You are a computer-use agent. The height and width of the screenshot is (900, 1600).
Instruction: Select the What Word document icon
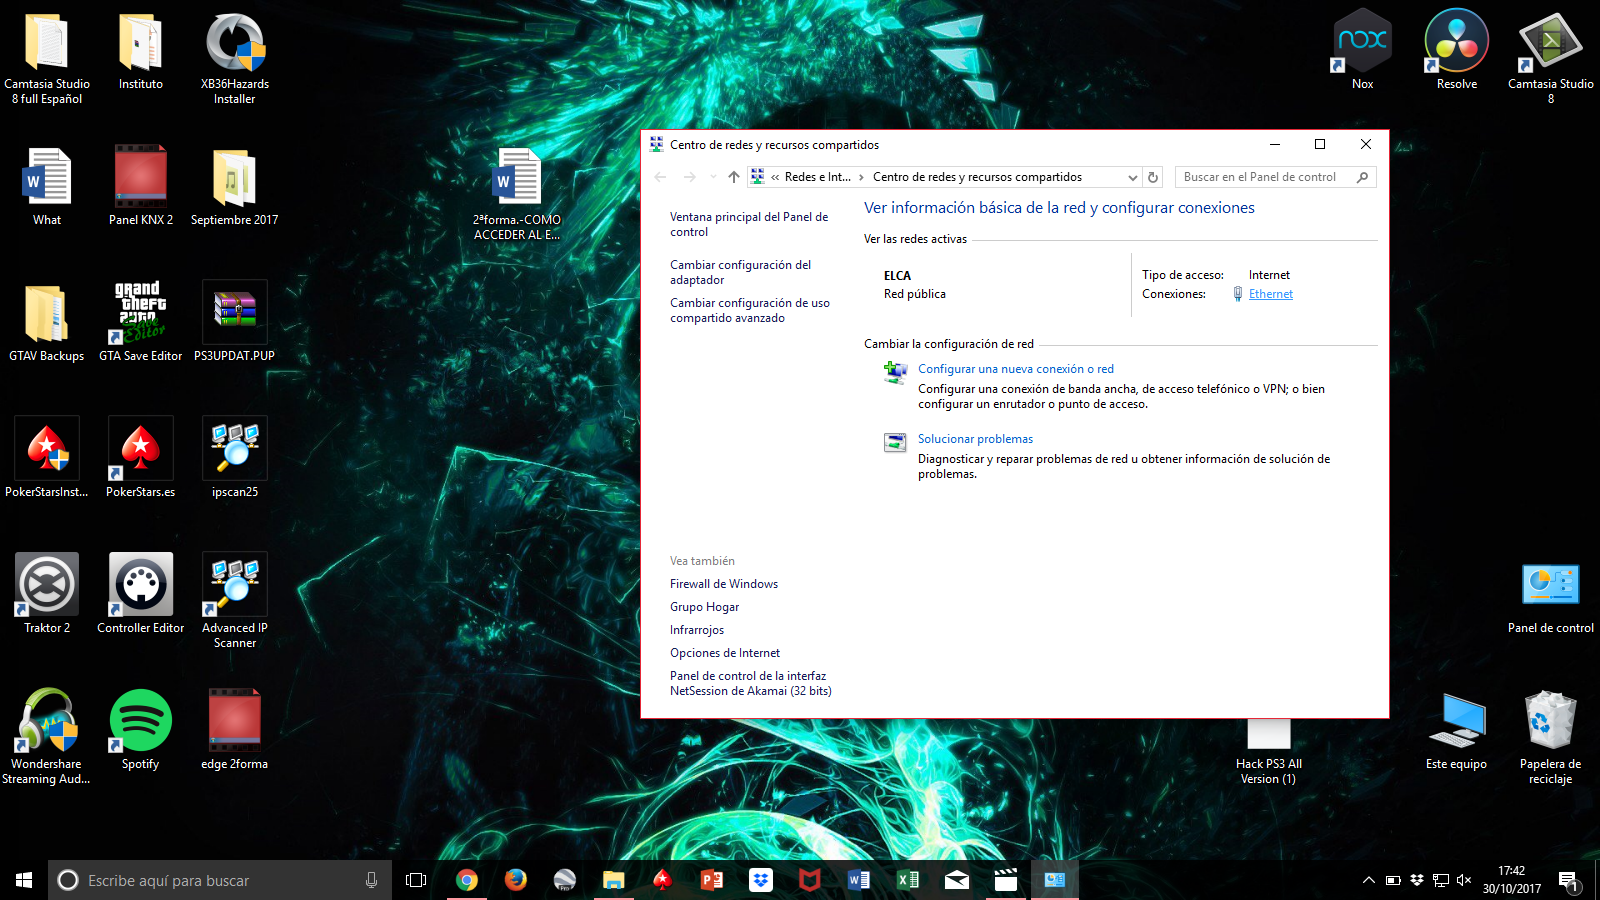pos(47,186)
